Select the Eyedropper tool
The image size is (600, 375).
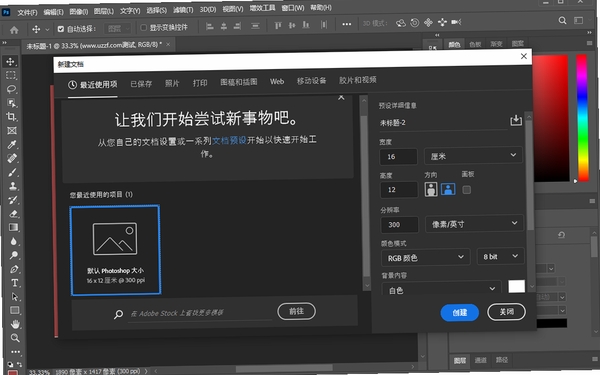coord(12,144)
